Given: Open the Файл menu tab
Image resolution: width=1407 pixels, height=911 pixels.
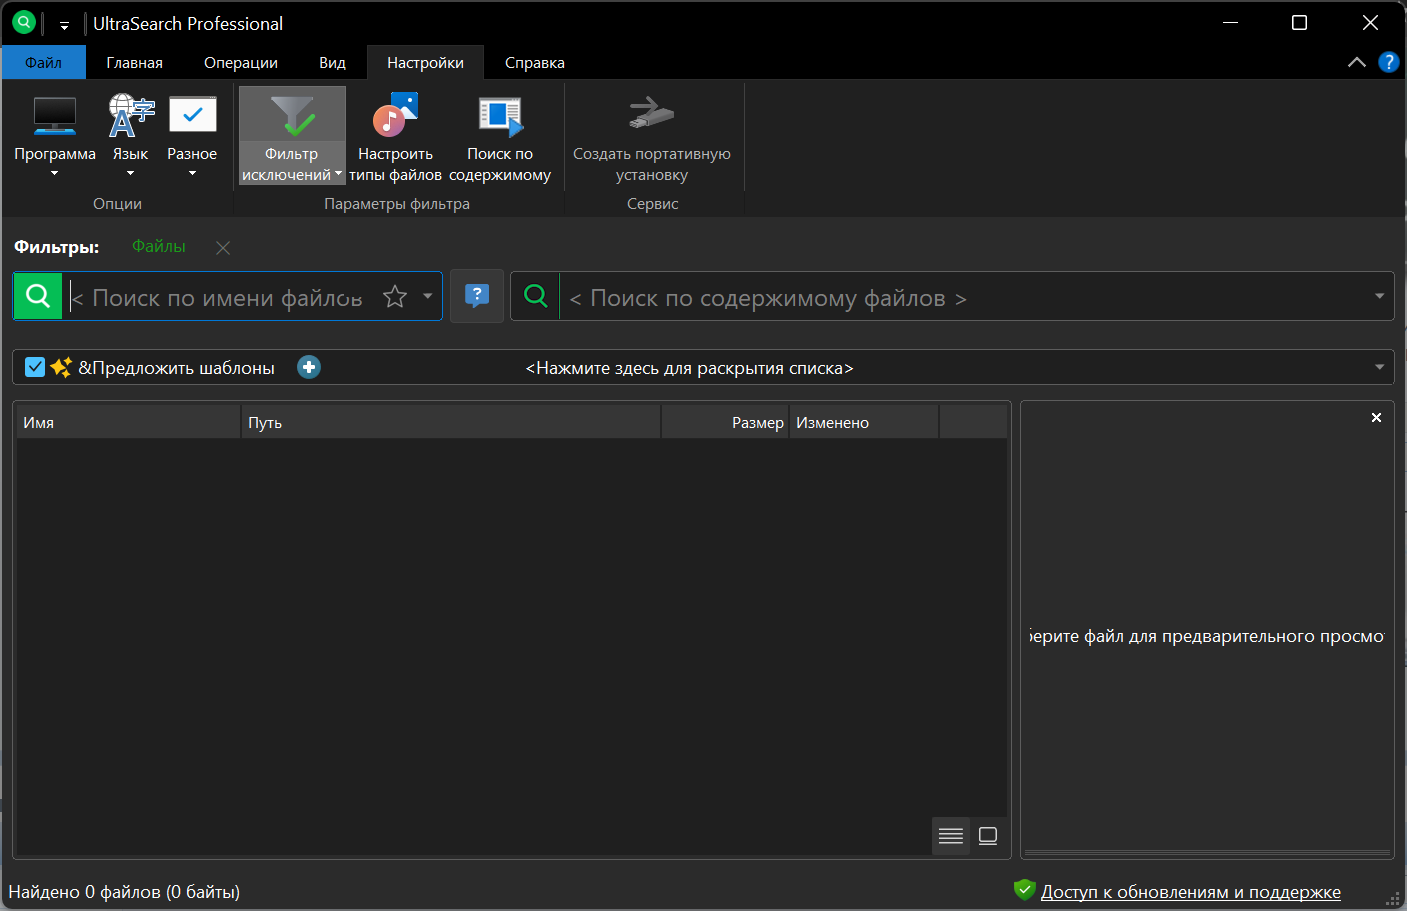Looking at the screenshot, I should [x=43, y=62].
